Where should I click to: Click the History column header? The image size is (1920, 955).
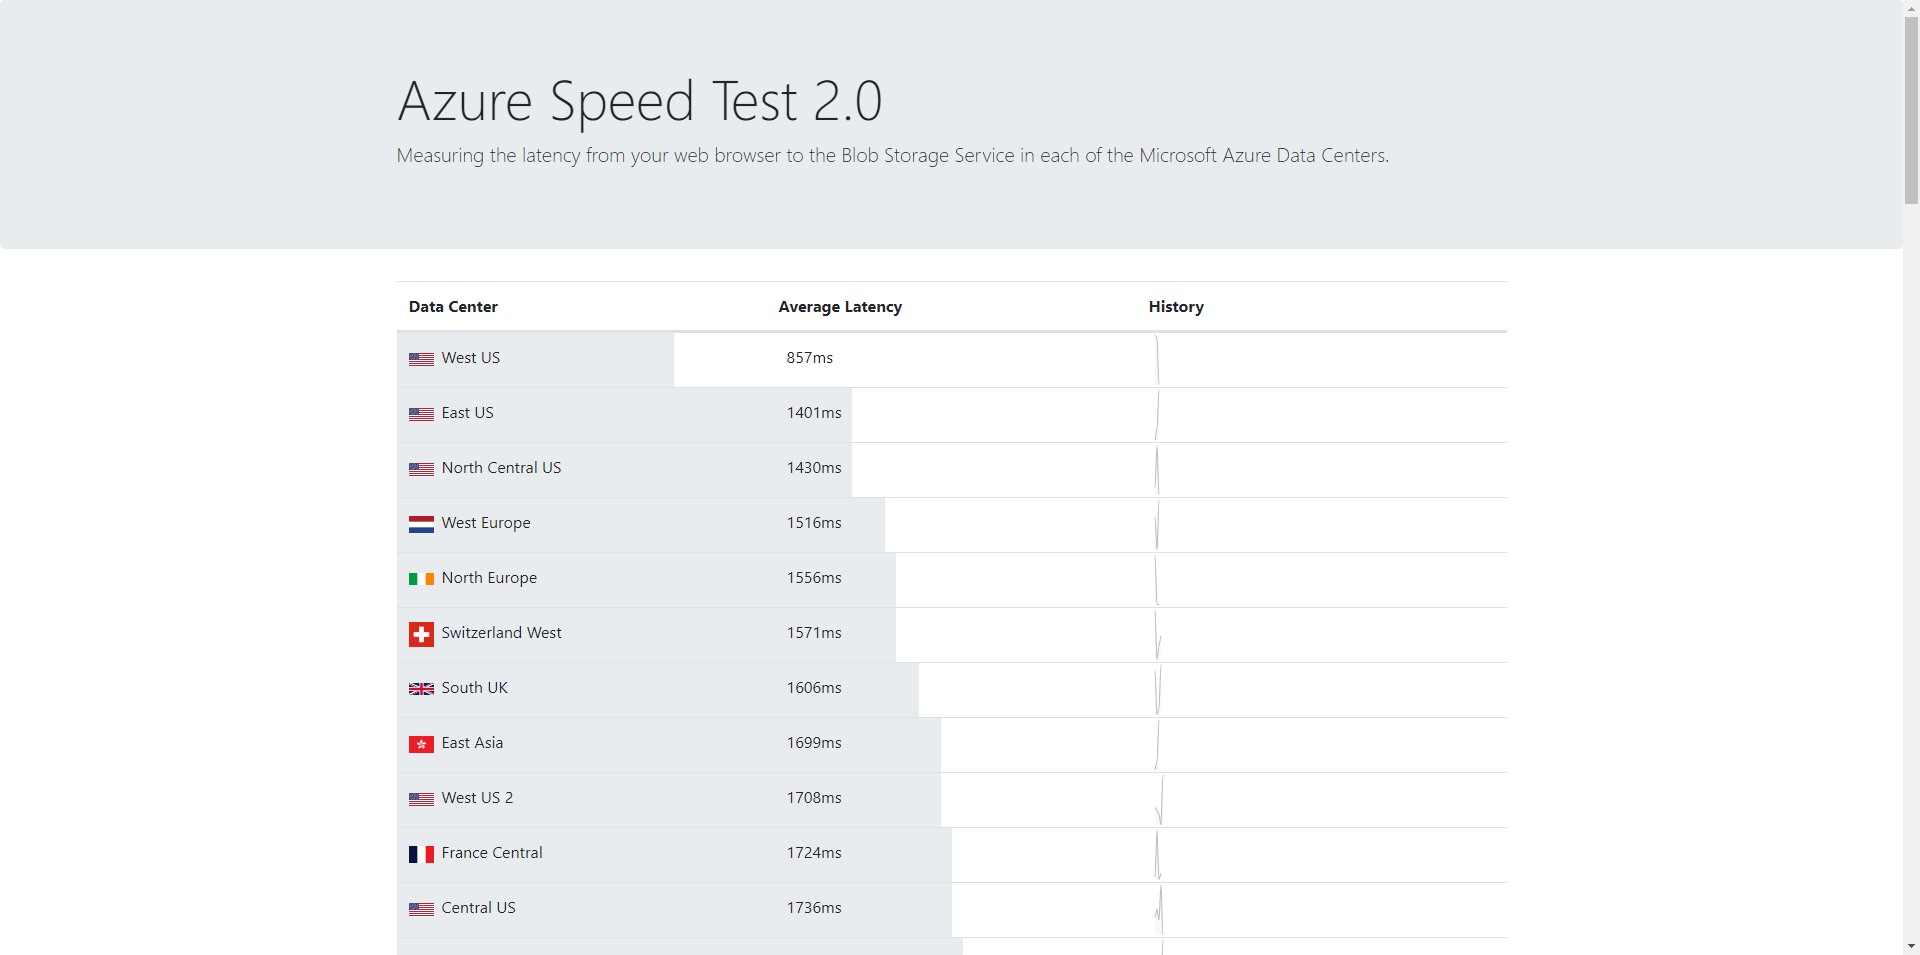pyautogui.click(x=1176, y=307)
